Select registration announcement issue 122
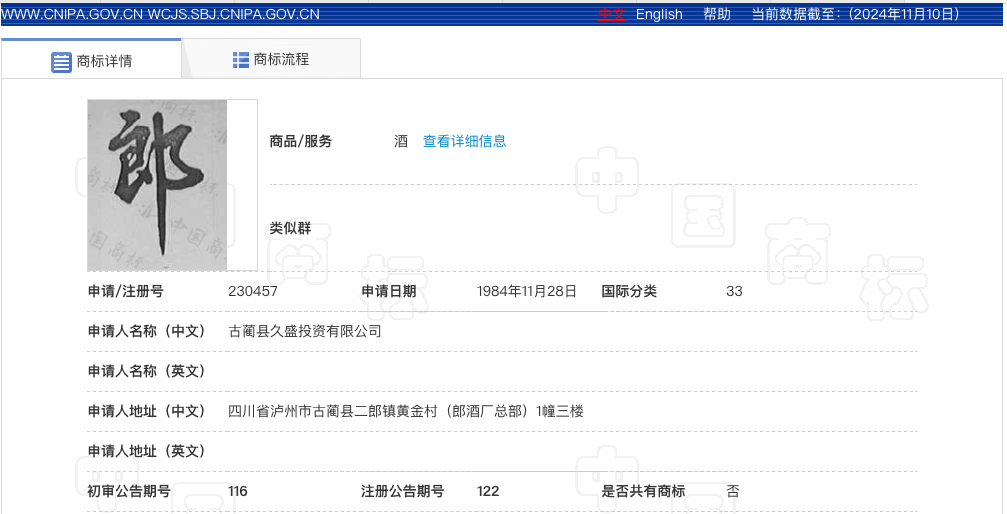This screenshot has width=1007, height=514. pos(488,492)
